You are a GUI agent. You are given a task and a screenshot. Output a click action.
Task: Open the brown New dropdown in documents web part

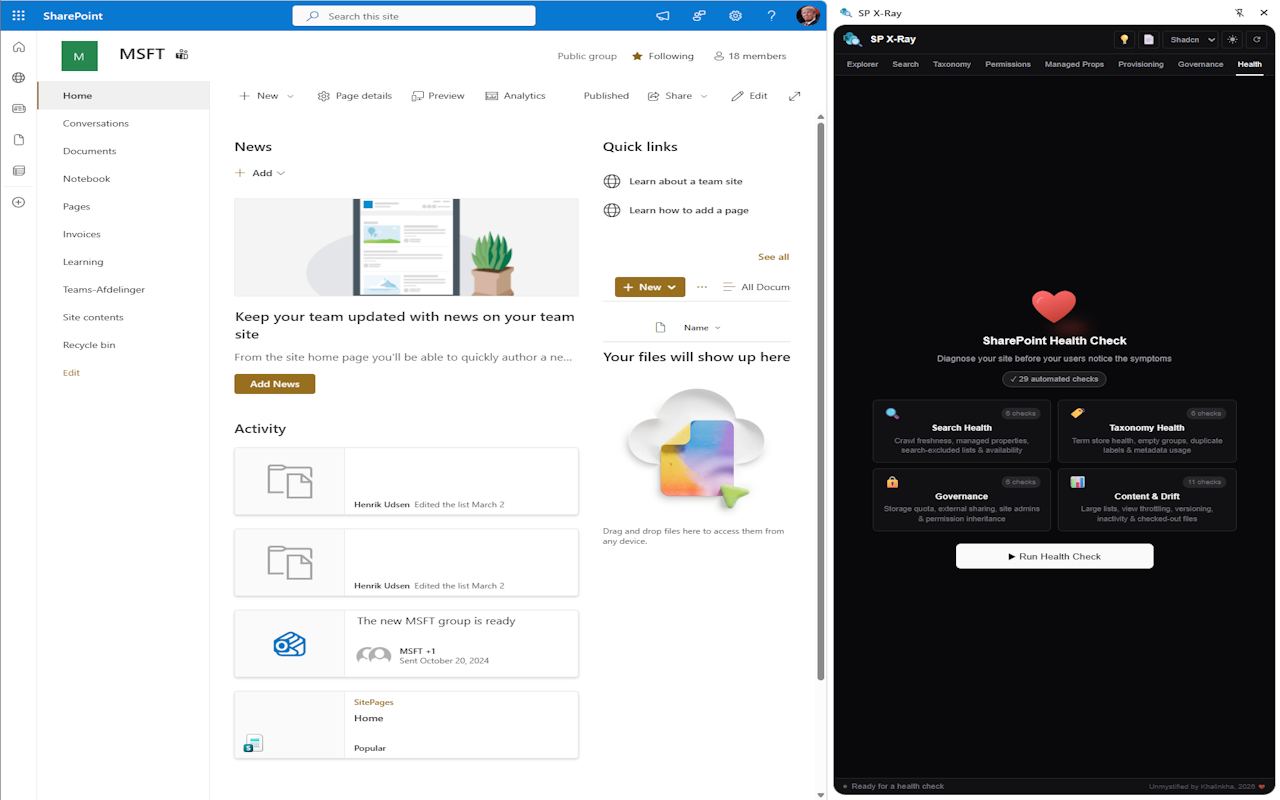coord(650,287)
